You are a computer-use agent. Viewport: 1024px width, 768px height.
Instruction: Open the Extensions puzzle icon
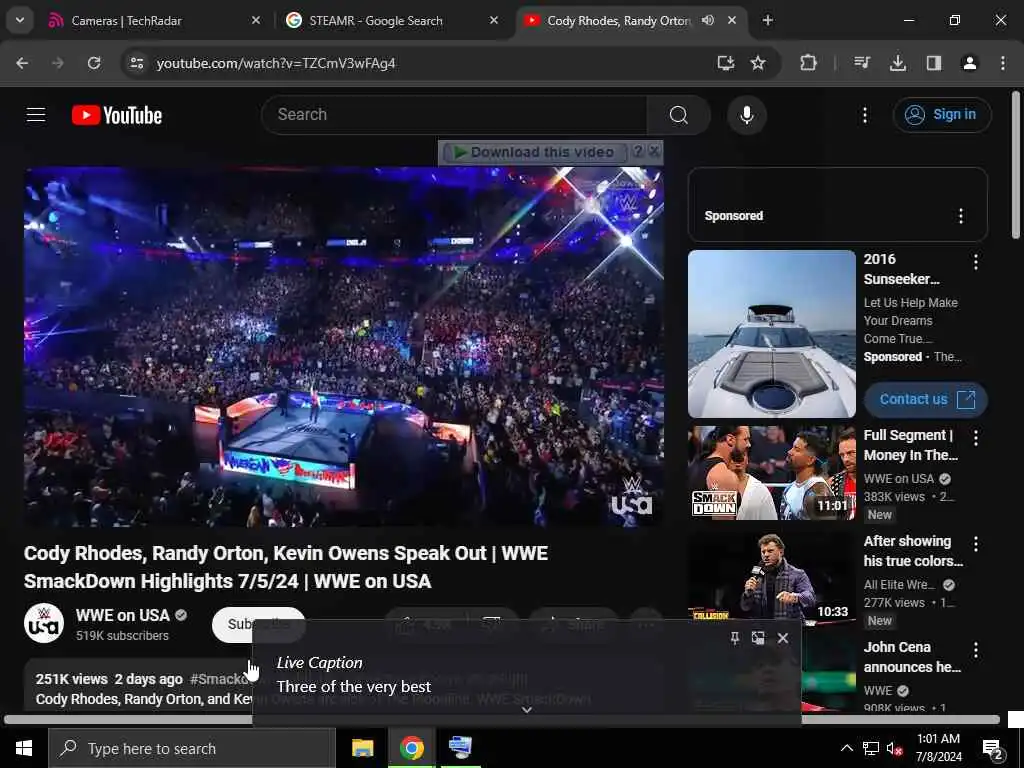[x=808, y=63]
